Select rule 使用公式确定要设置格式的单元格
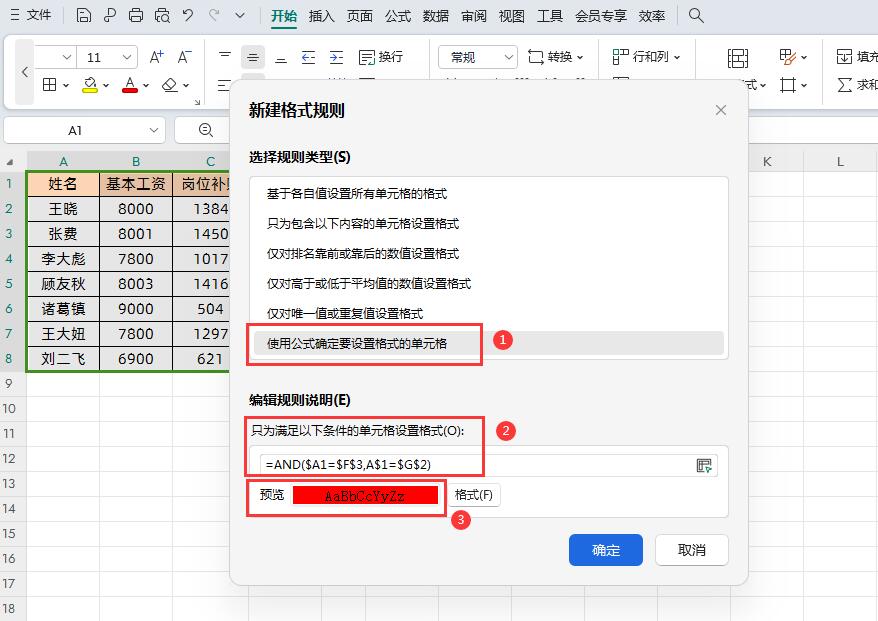 [x=489, y=343]
